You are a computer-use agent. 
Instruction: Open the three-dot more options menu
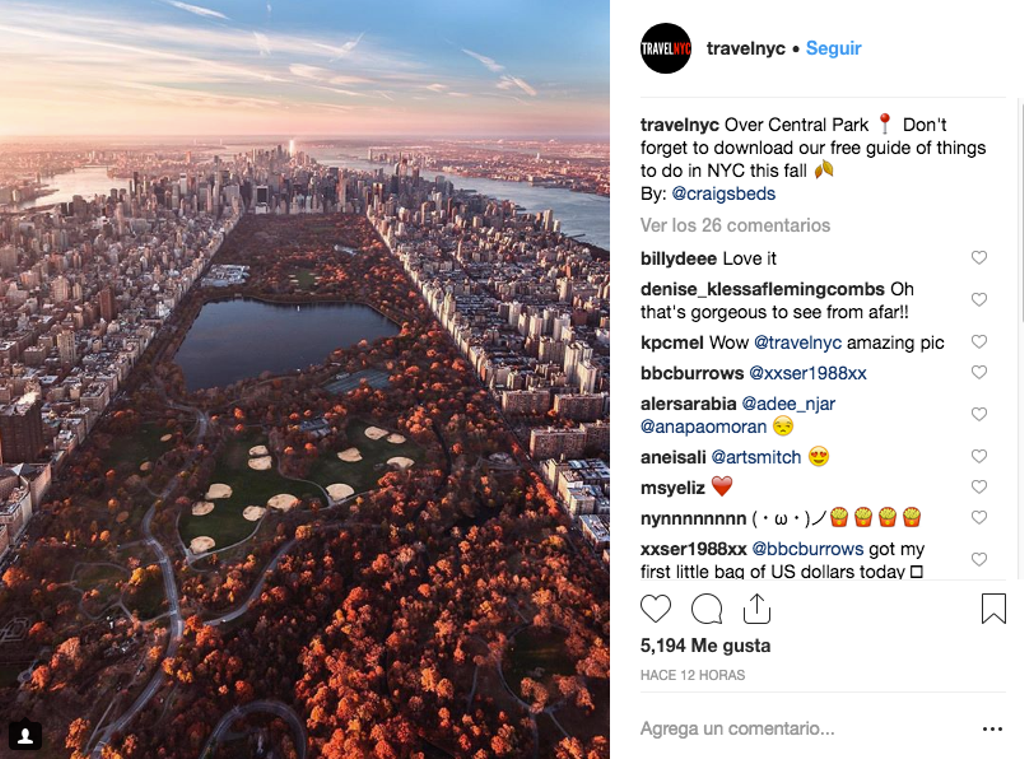pos(992,728)
